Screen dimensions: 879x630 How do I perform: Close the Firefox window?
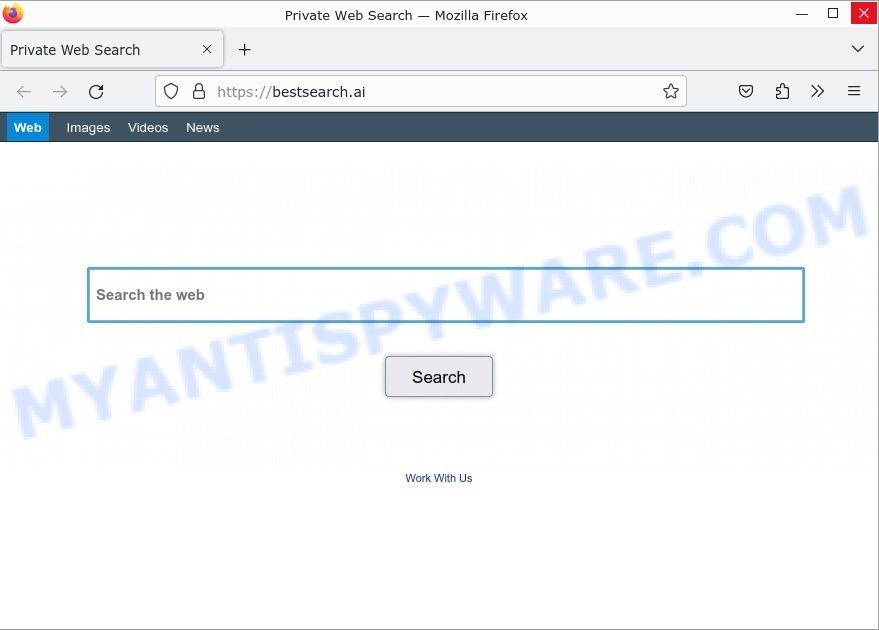tap(864, 13)
